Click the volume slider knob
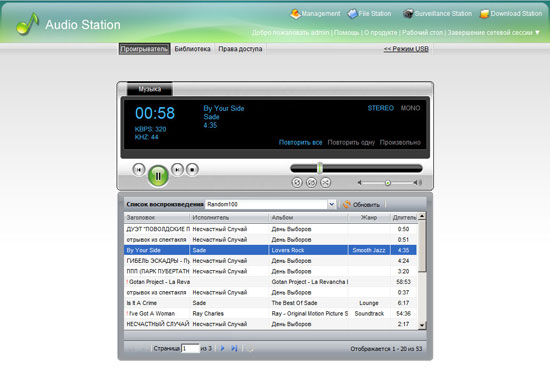550x372 pixels. click(388, 183)
